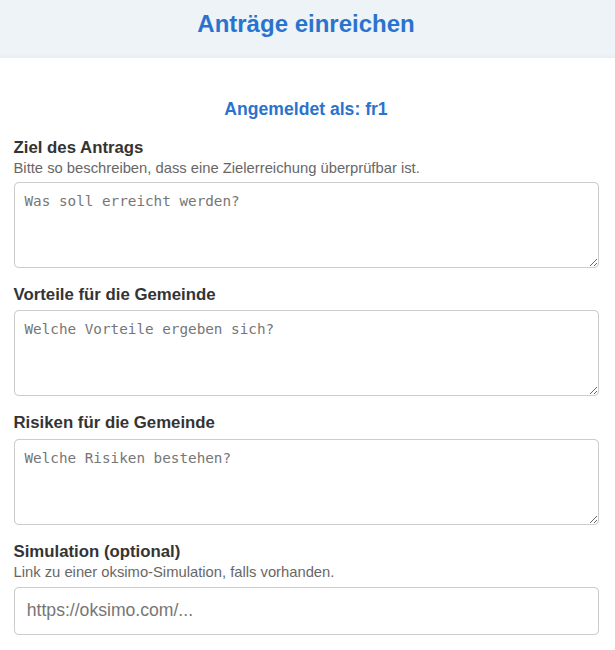Click the 'Welche Risiken bestehen?' placeholder text
The image size is (615, 650).
128,458
